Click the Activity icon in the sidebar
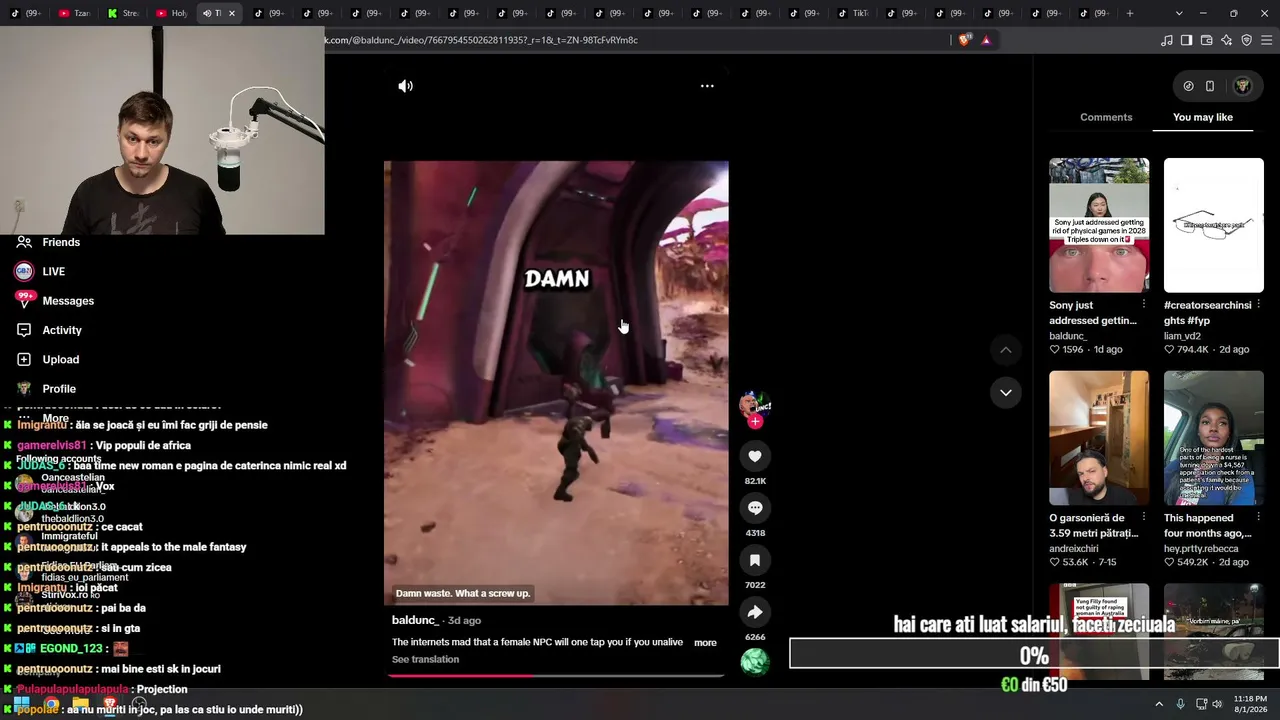This screenshot has height=720, width=1280. click(x=24, y=330)
